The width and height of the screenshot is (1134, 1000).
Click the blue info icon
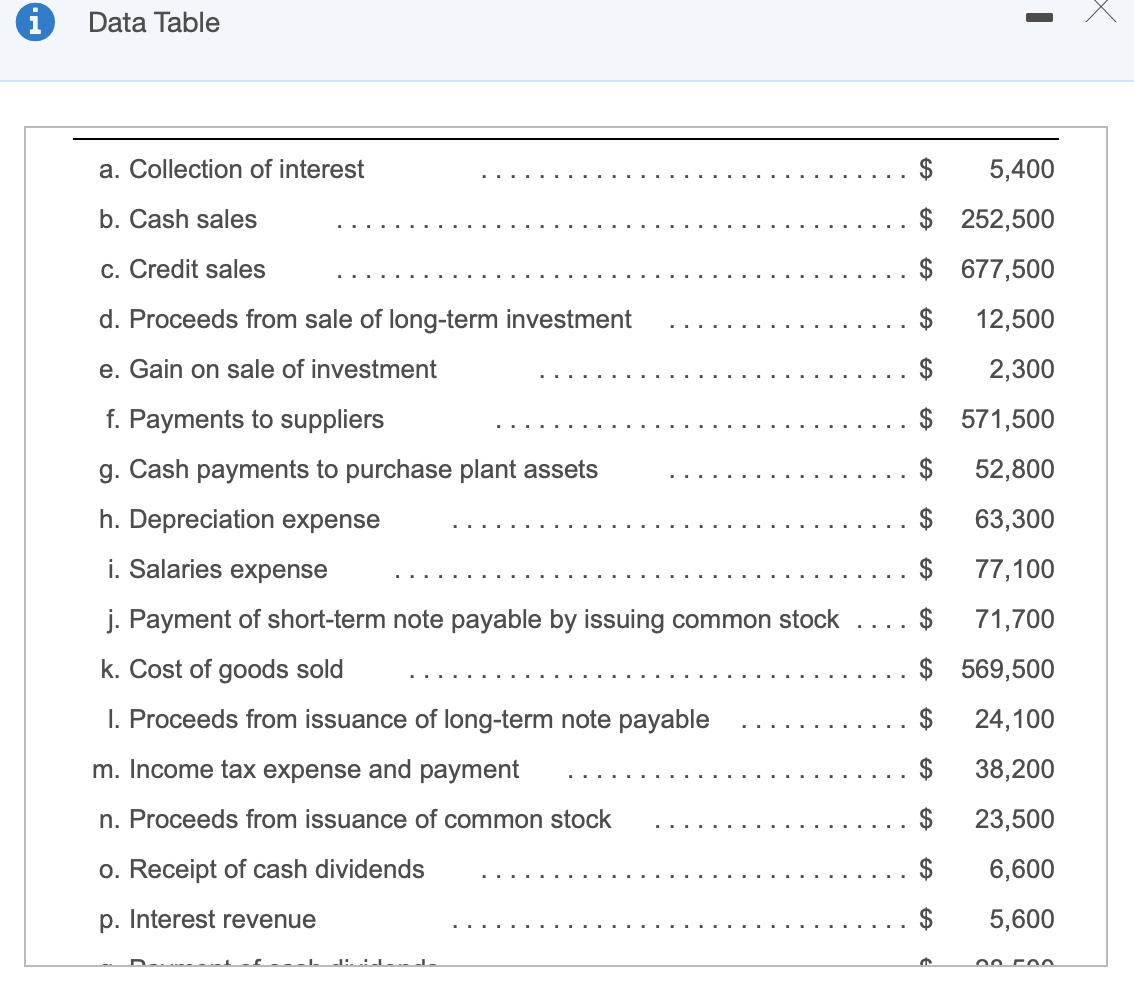[36, 21]
